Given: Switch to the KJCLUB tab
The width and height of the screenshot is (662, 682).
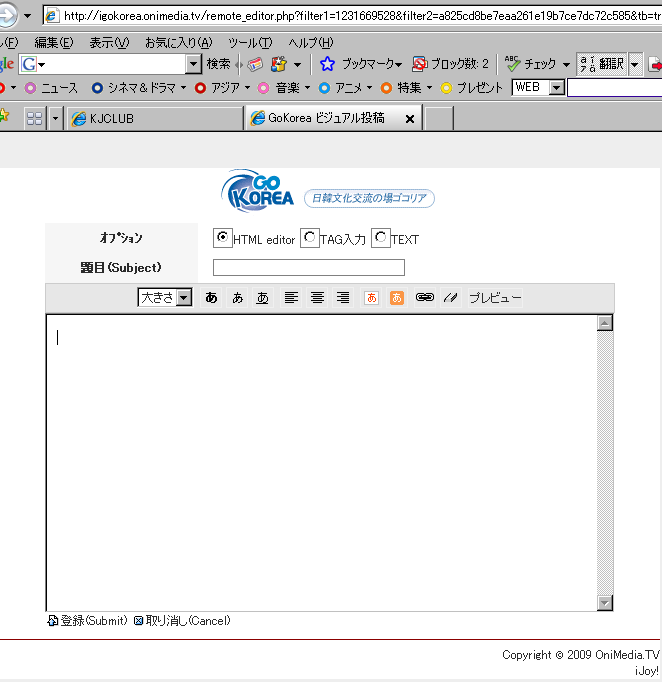Looking at the screenshot, I should tap(154, 118).
